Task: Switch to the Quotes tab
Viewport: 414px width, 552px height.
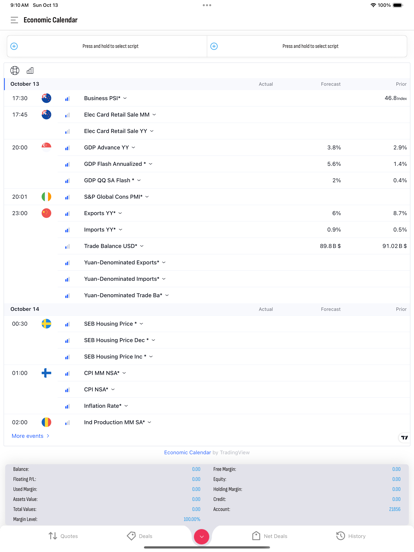Action: tap(63, 536)
